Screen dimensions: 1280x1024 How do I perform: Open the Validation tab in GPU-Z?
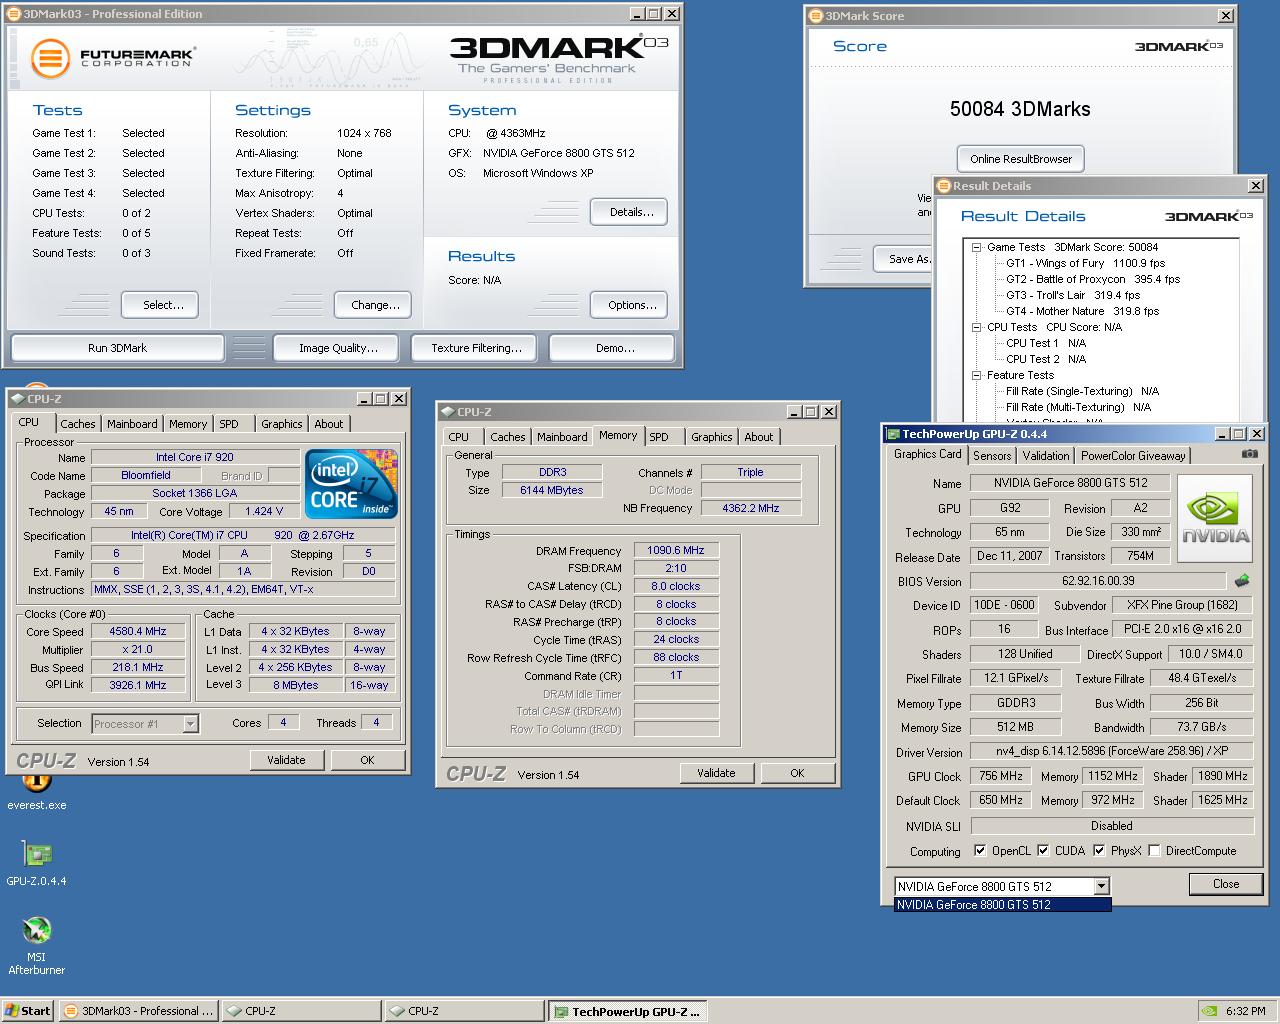click(x=1046, y=456)
